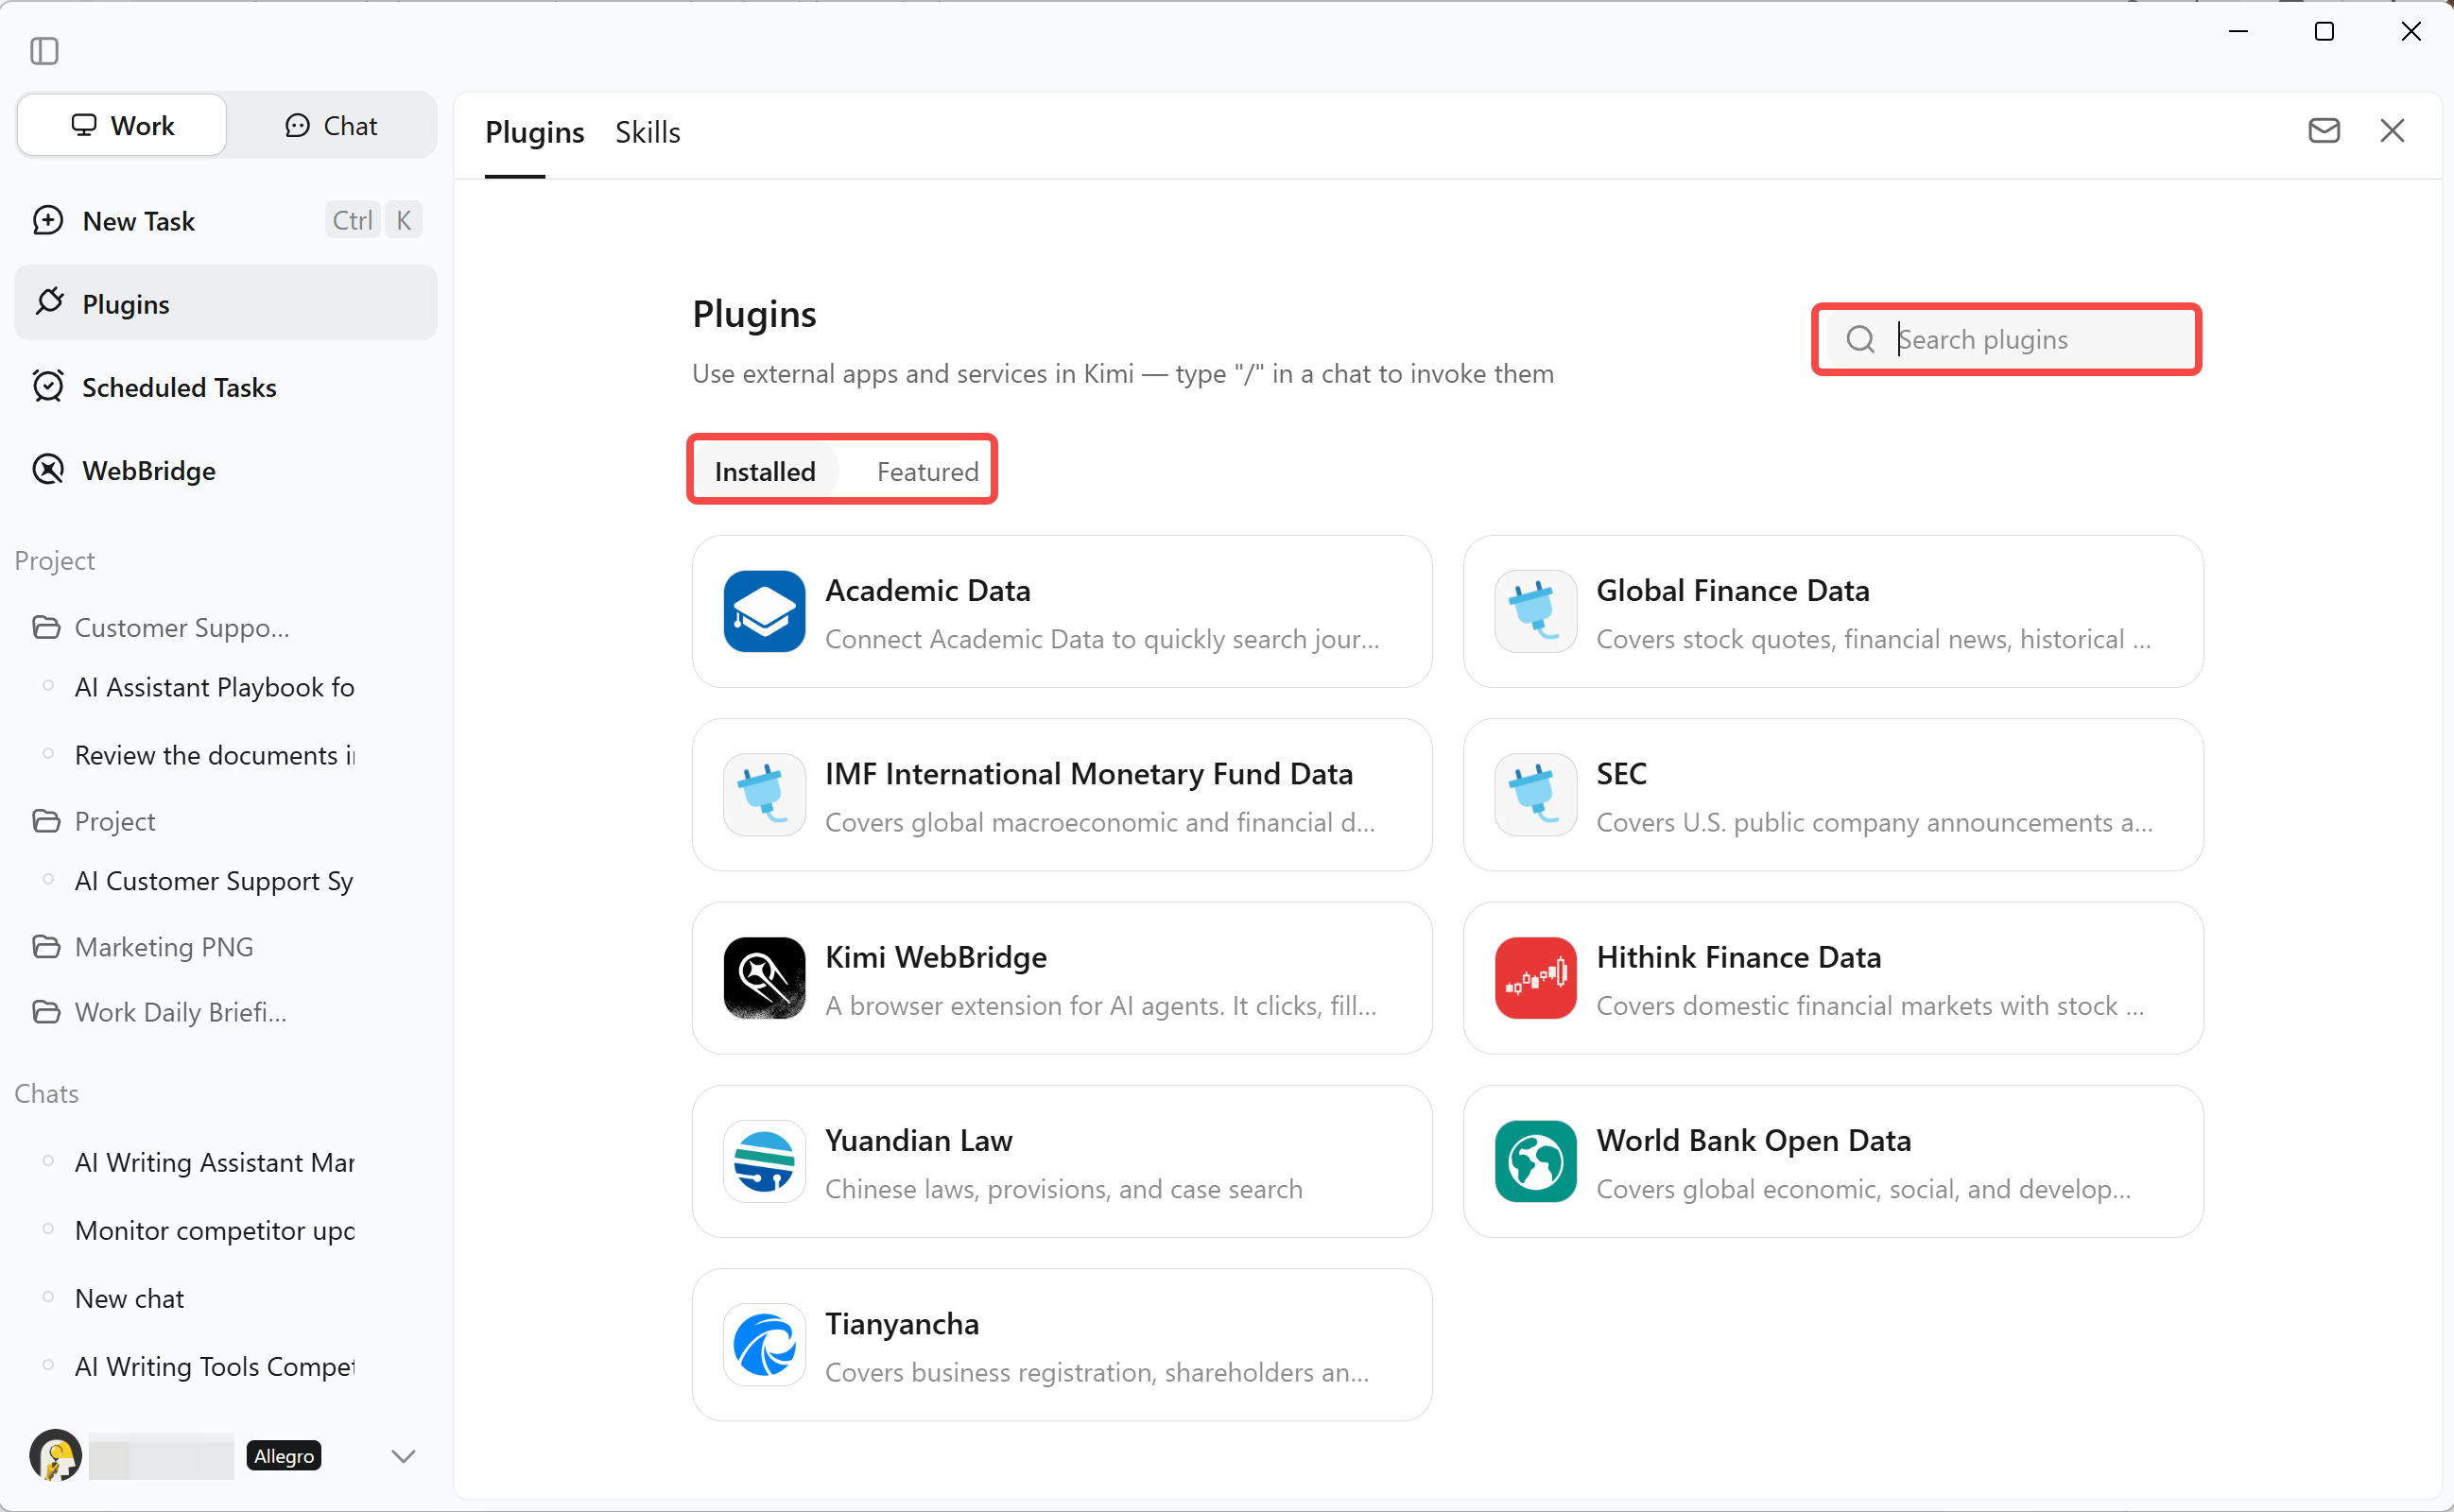Click the IMF plugin plug icon
Screen dimensions: 2454x1512
(764, 795)
